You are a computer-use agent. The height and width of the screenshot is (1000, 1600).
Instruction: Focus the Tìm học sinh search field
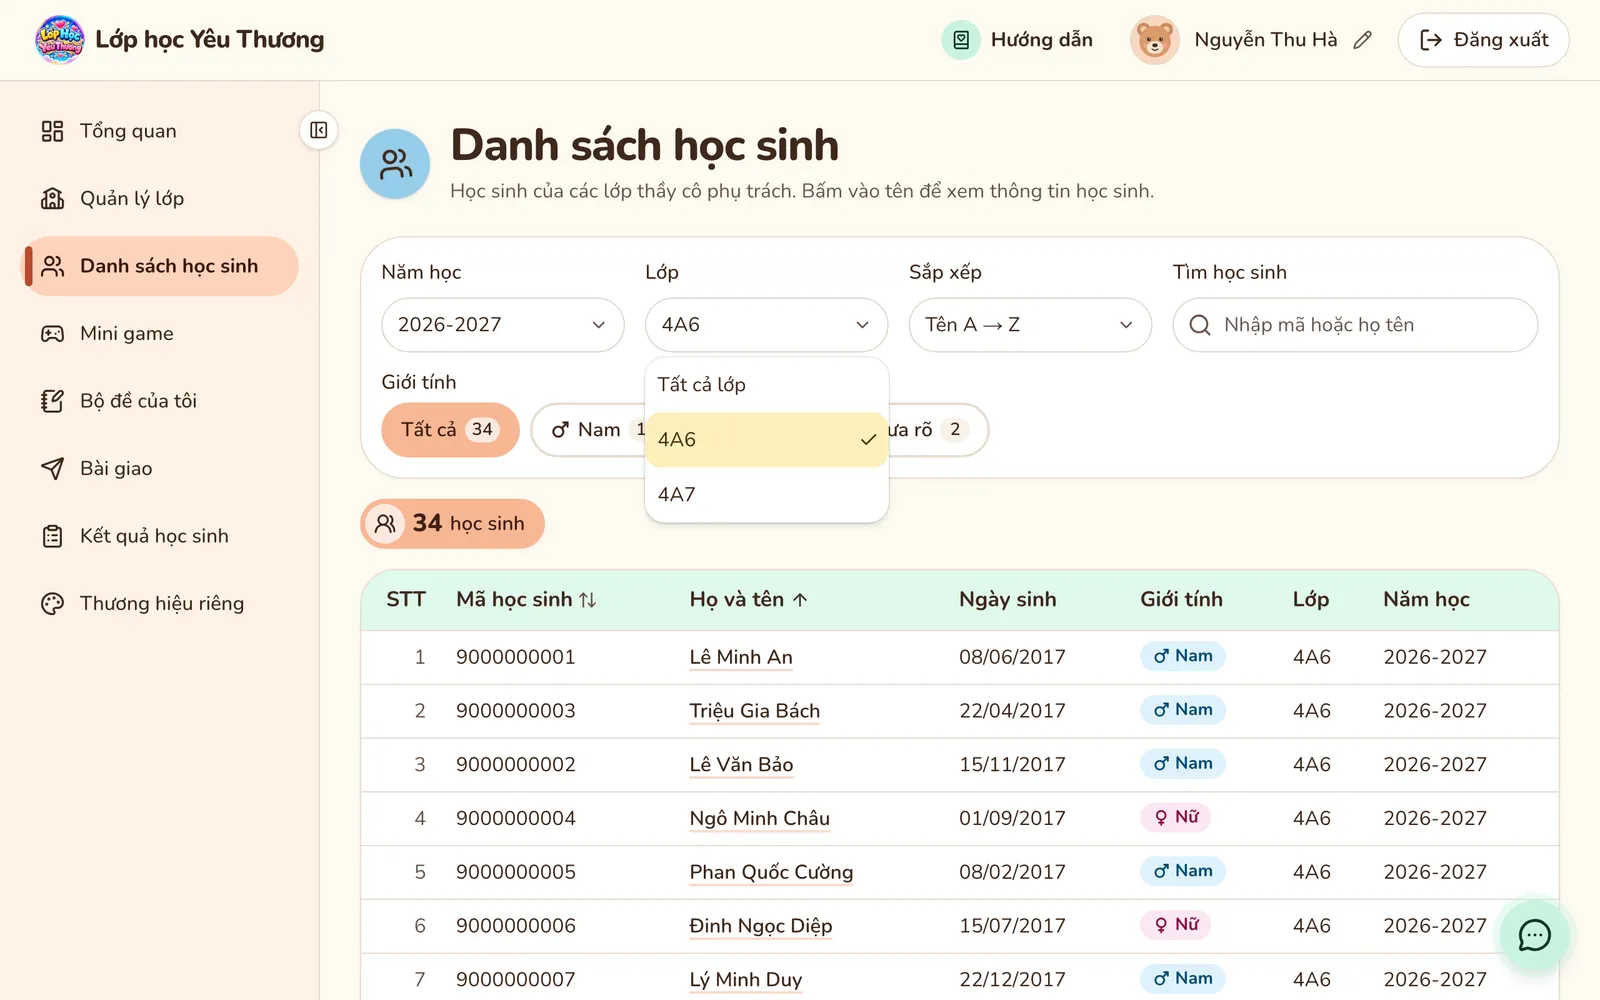click(x=1355, y=325)
